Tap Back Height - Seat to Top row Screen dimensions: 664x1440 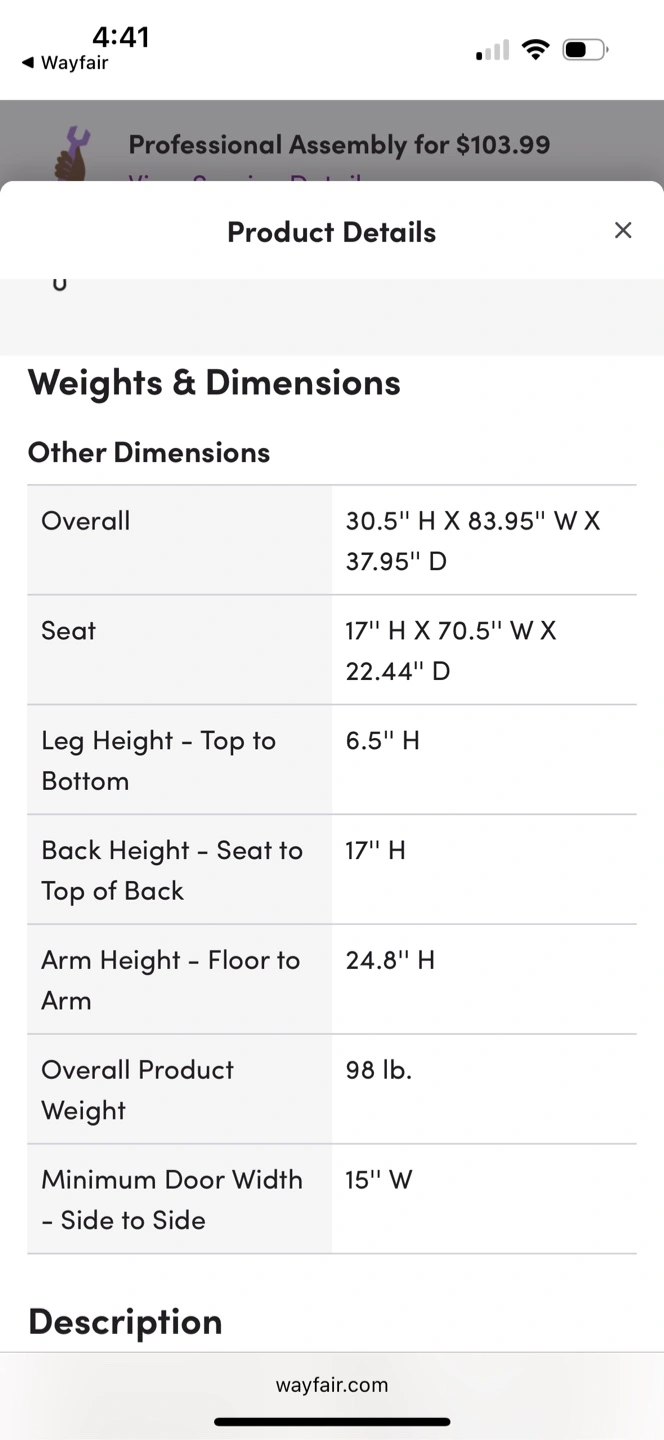tap(332, 870)
